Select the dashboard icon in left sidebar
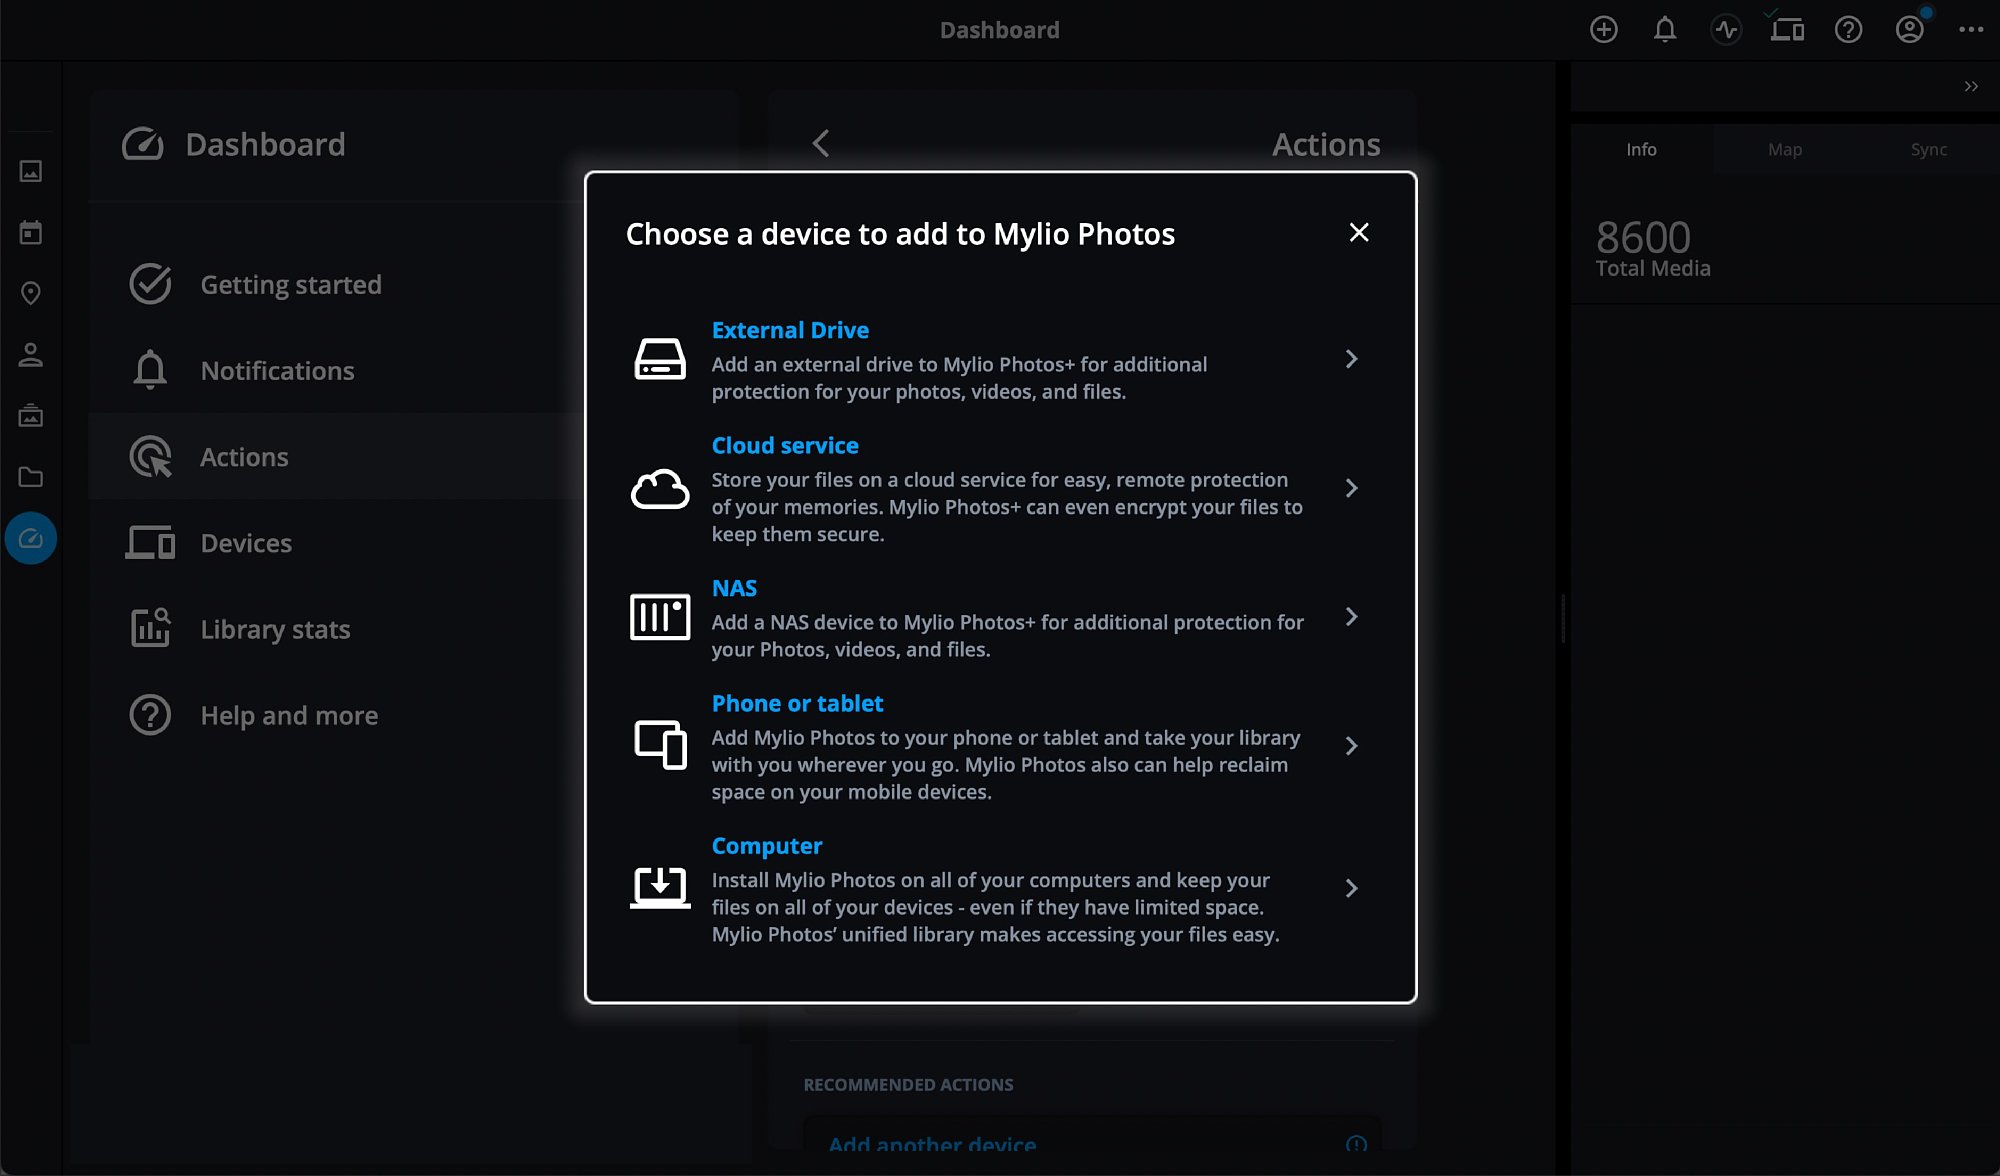The width and height of the screenshot is (2000, 1176). (31, 538)
